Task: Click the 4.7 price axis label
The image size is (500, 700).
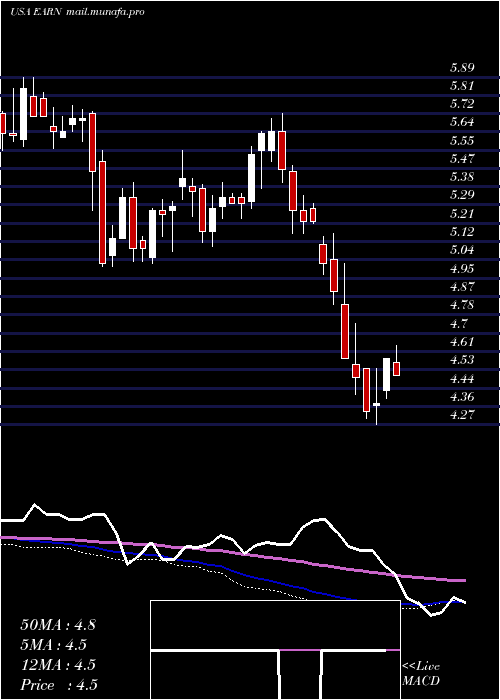Action: coord(458,324)
